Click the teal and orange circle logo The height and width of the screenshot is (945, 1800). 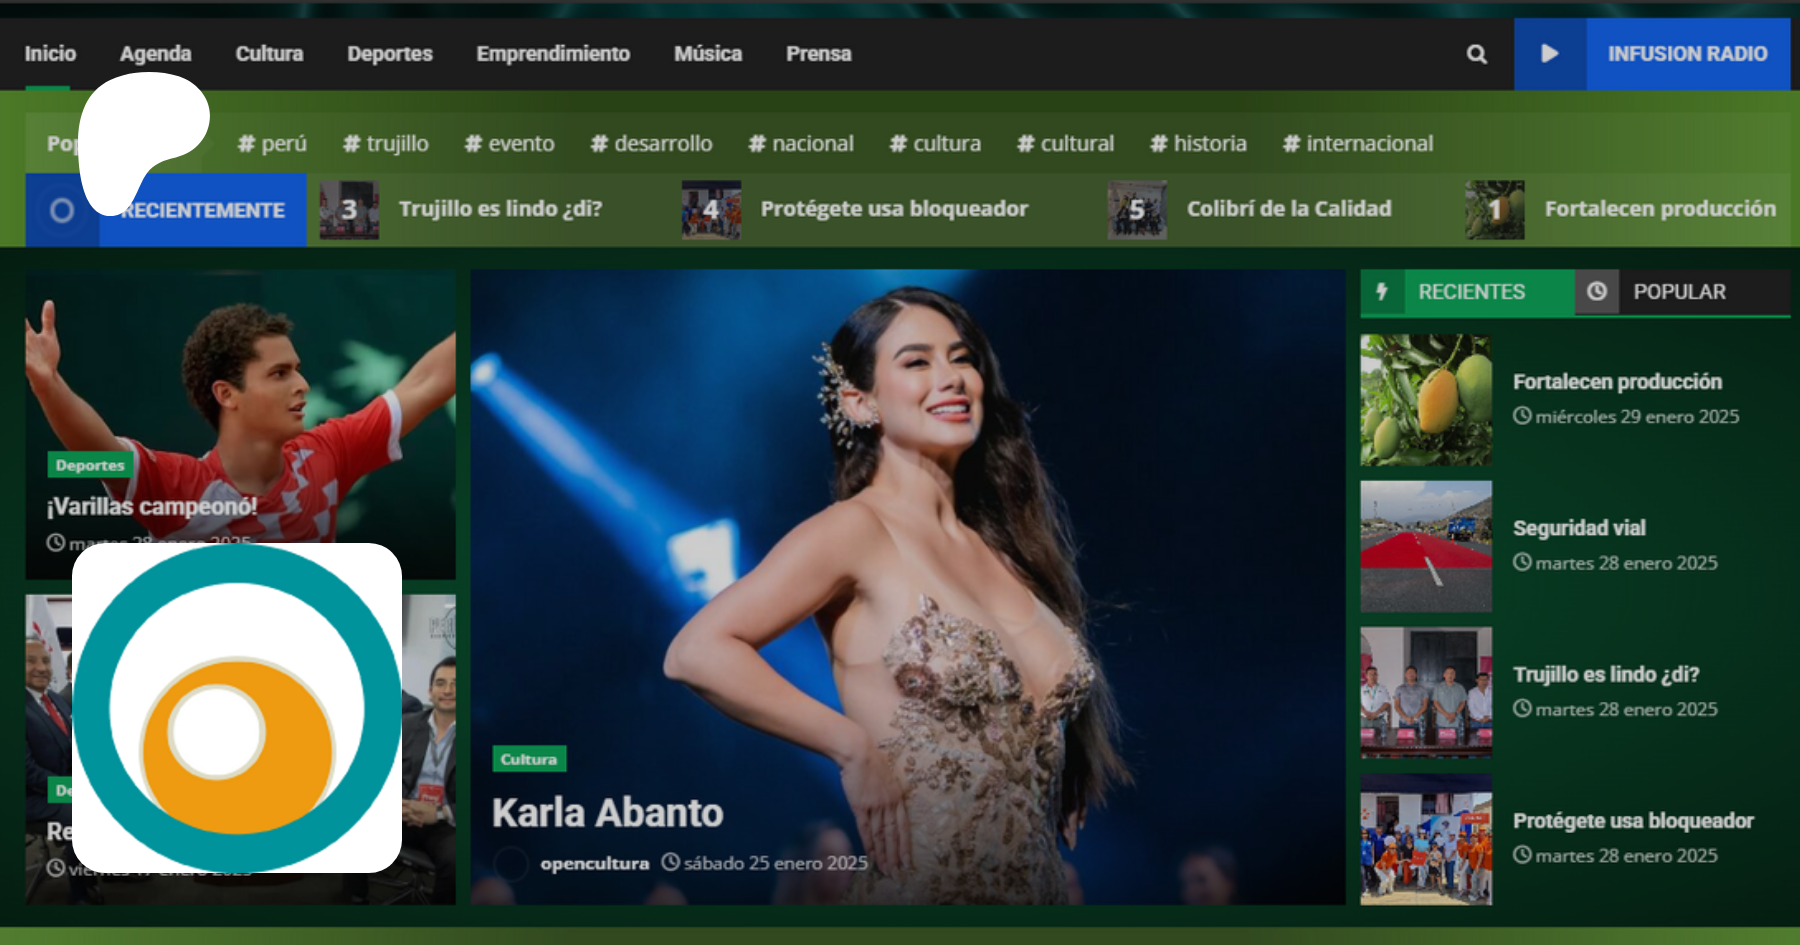pyautogui.click(x=237, y=708)
